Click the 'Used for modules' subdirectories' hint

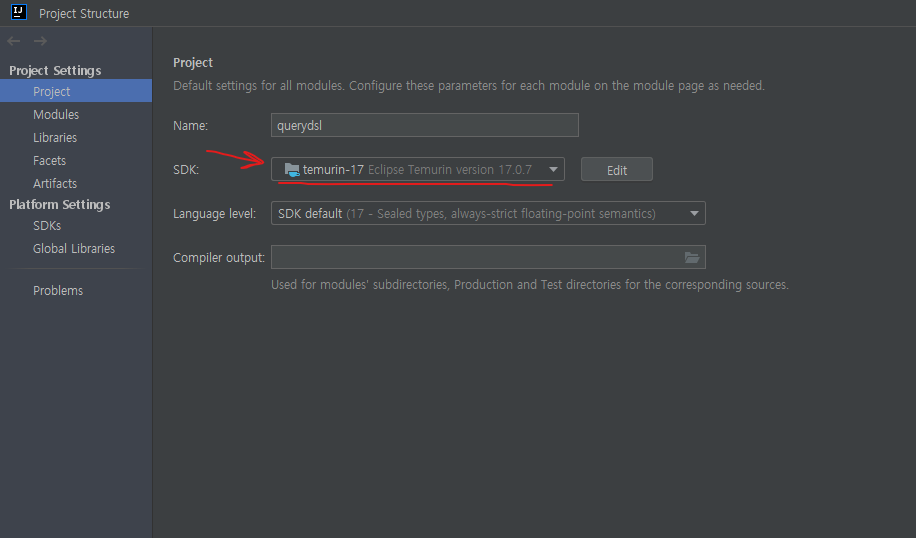click(530, 285)
